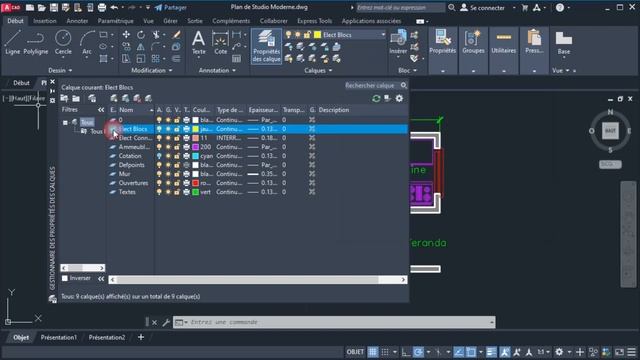Close the layer properties manager palette

pyautogui.click(x=52, y=82)
